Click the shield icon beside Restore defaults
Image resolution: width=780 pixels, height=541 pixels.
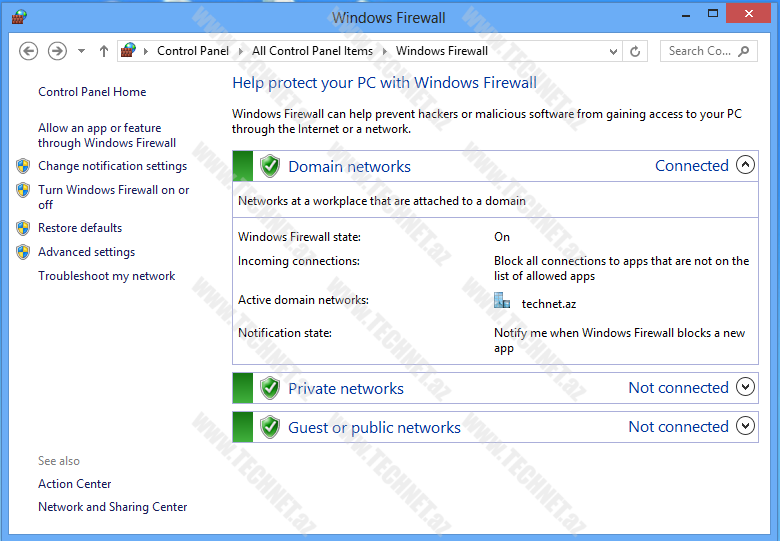pos(23,228)
